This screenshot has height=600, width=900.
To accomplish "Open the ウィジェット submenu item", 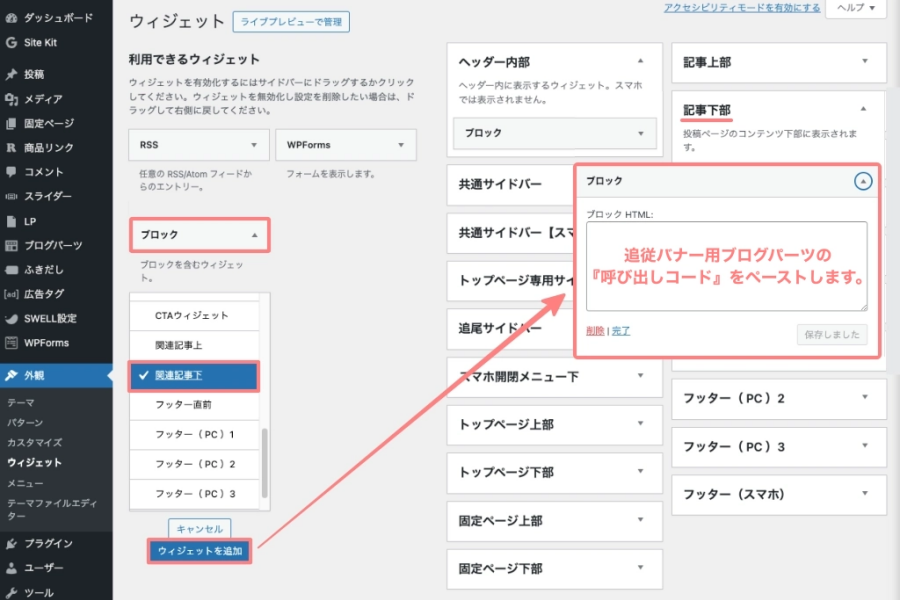I will (x=34, y=462).
